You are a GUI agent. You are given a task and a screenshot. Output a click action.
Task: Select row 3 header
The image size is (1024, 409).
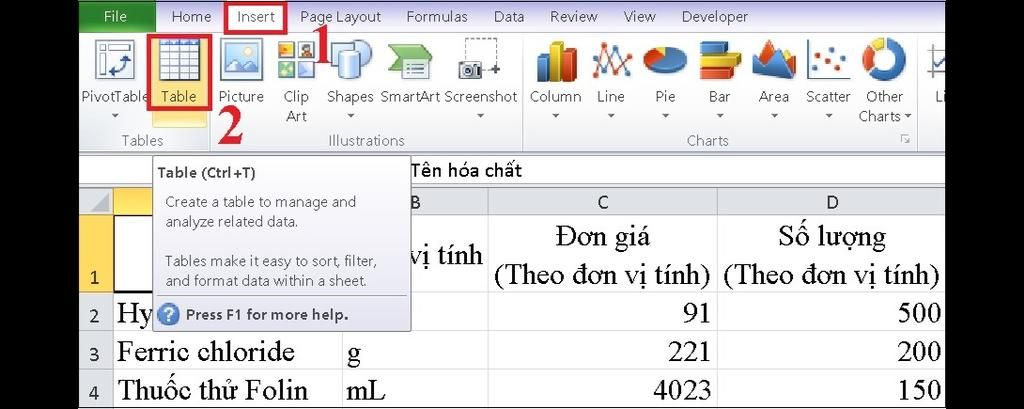click(96, 350)
